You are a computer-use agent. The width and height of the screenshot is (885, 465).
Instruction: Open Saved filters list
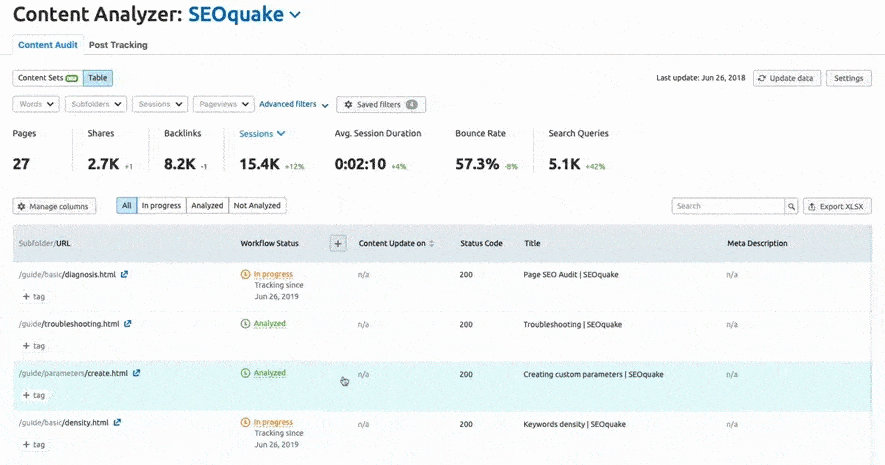pos(381,104)
